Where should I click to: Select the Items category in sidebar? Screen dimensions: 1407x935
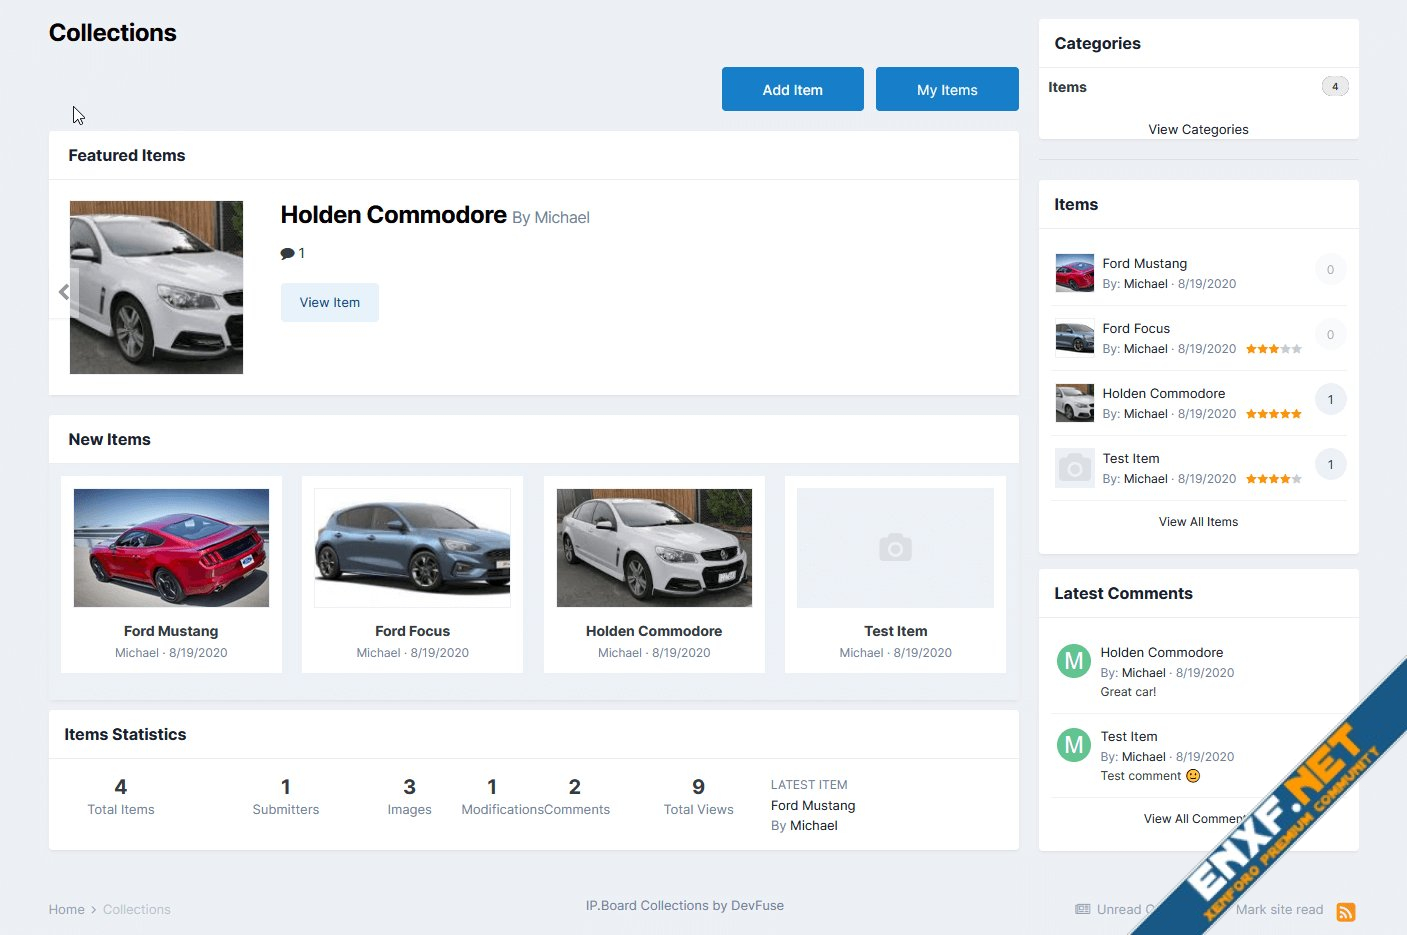[x=1067, y=88]
